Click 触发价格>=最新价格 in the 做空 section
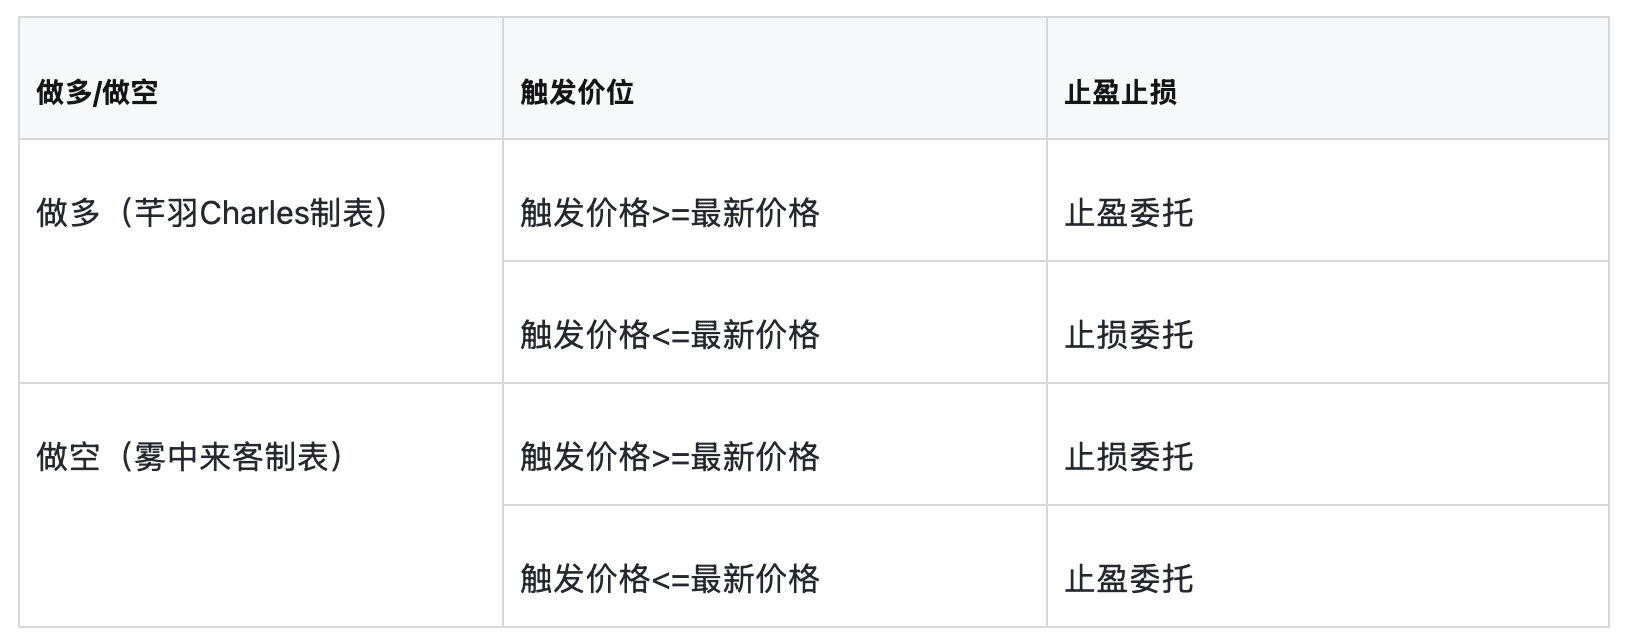This screenshot has width=1628, height=638. coord(670,457)
